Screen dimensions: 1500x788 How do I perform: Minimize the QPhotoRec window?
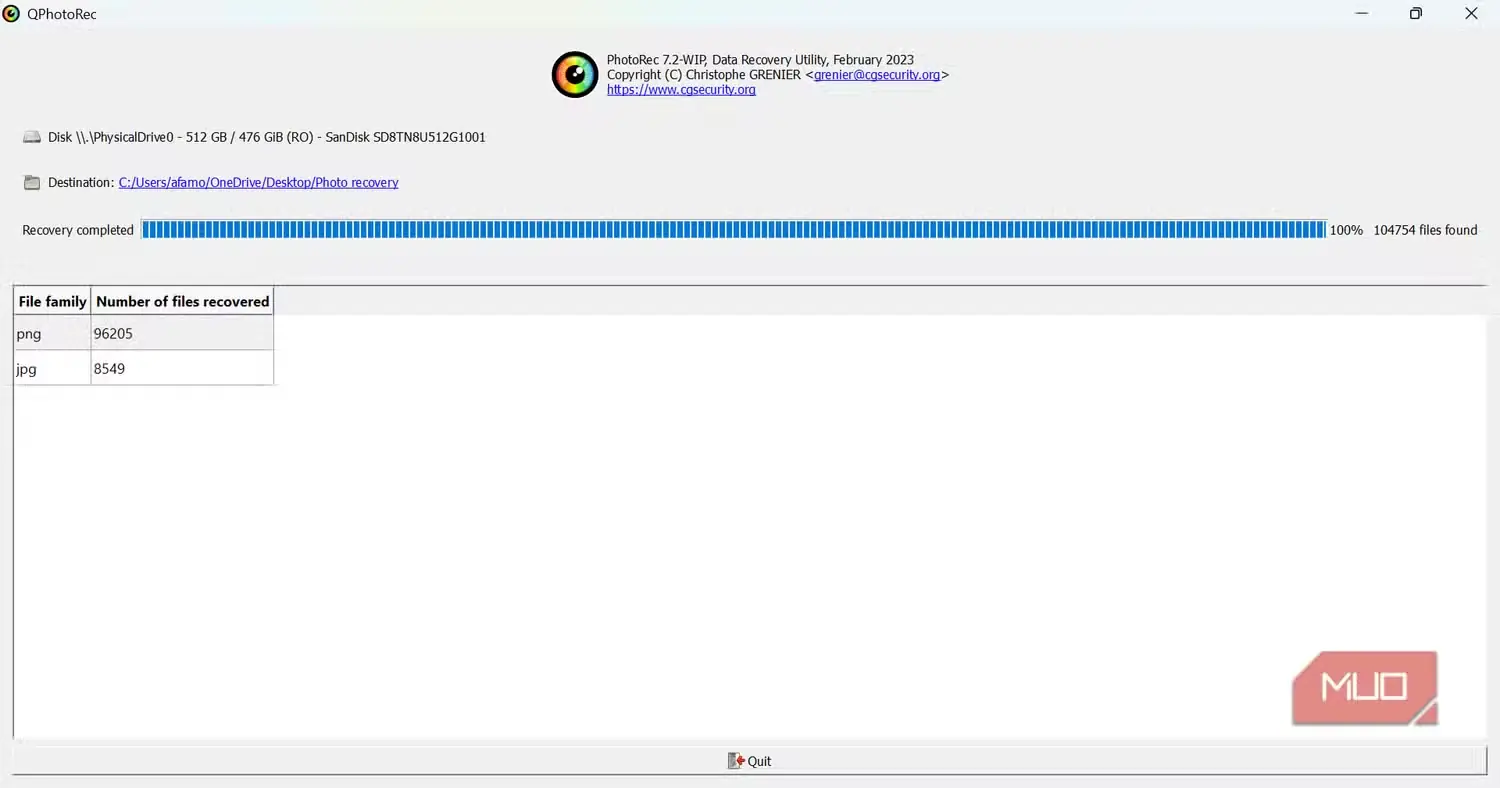[1362, 14]
